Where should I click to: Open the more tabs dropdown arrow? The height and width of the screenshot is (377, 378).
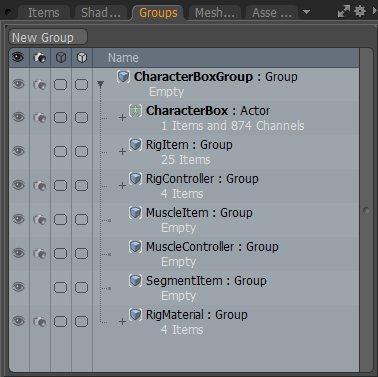pos(306,12)
